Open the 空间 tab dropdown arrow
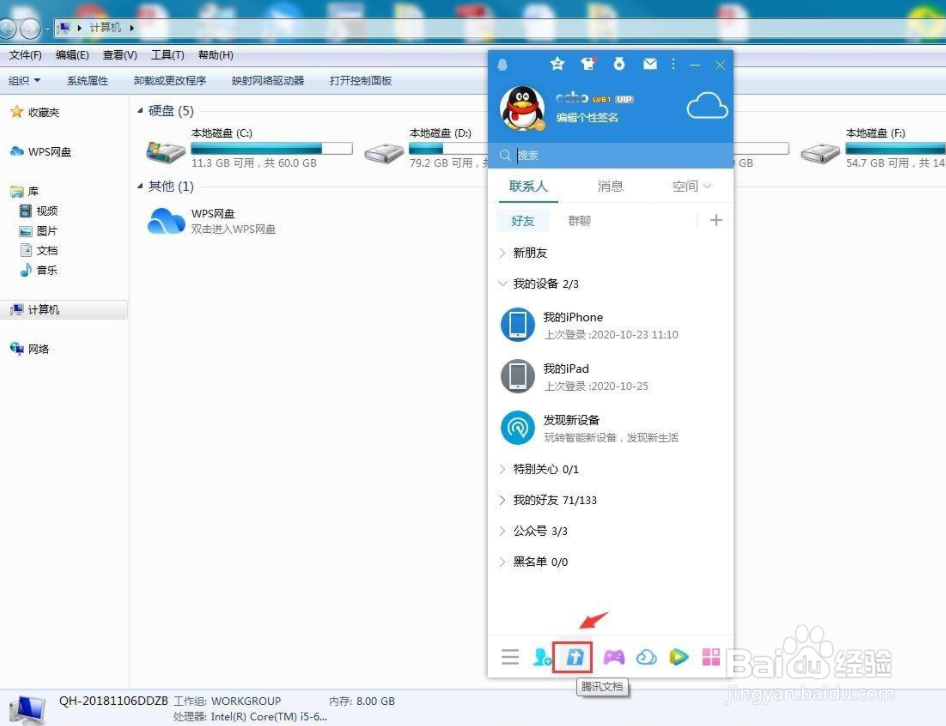Screen dimensions: 946x726 (x=708, y=186)
